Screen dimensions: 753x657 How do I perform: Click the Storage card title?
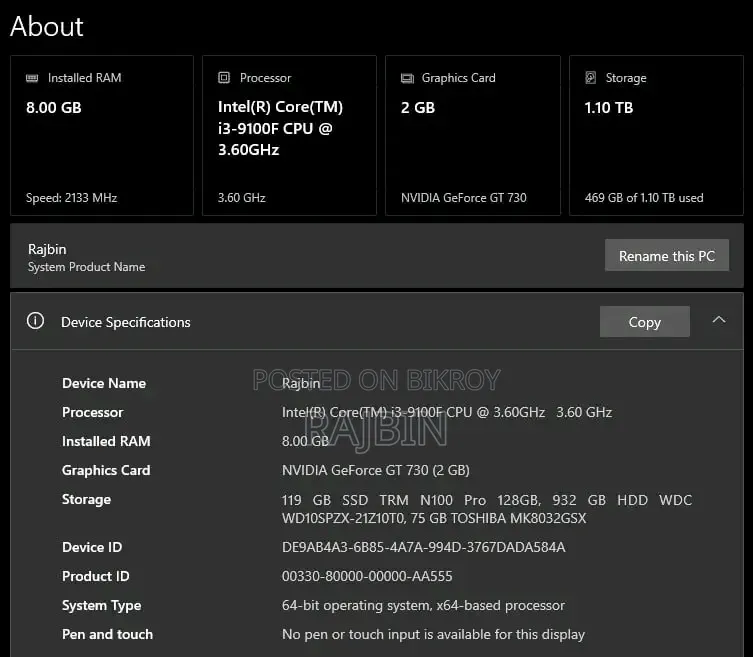pyautogui.click(x=626, y=78)
